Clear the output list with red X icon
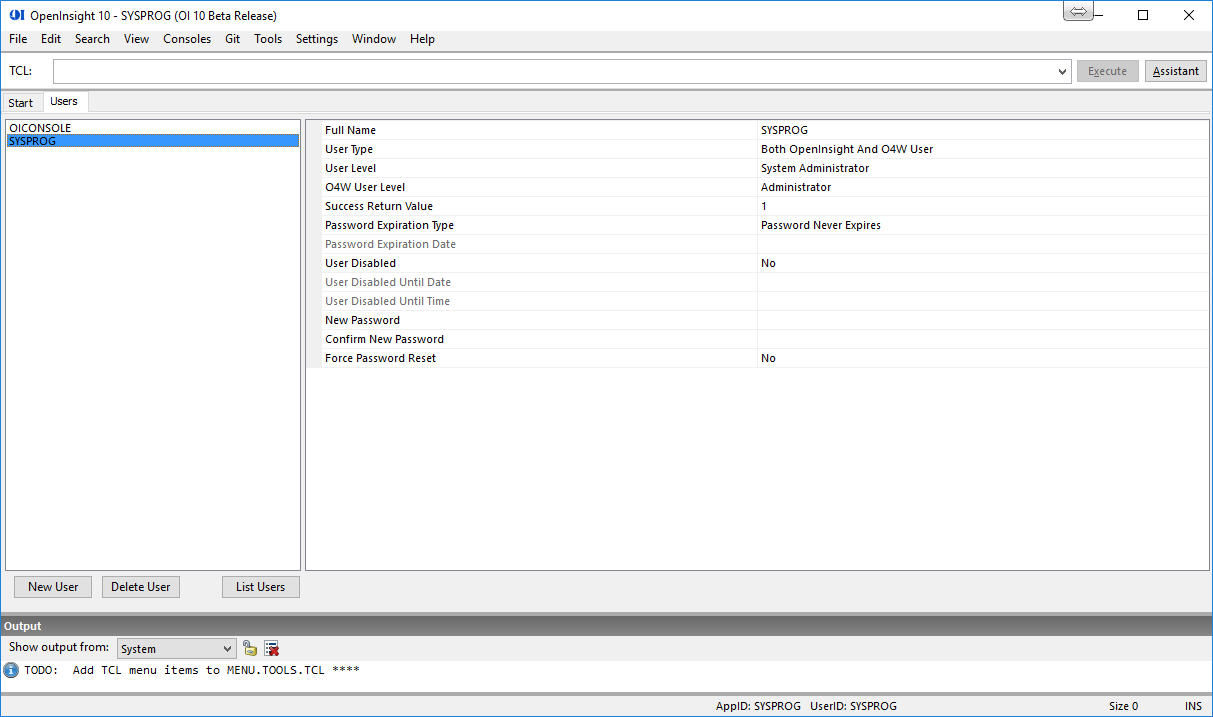This screenshot has width=1213, height=717. (271, 648)
